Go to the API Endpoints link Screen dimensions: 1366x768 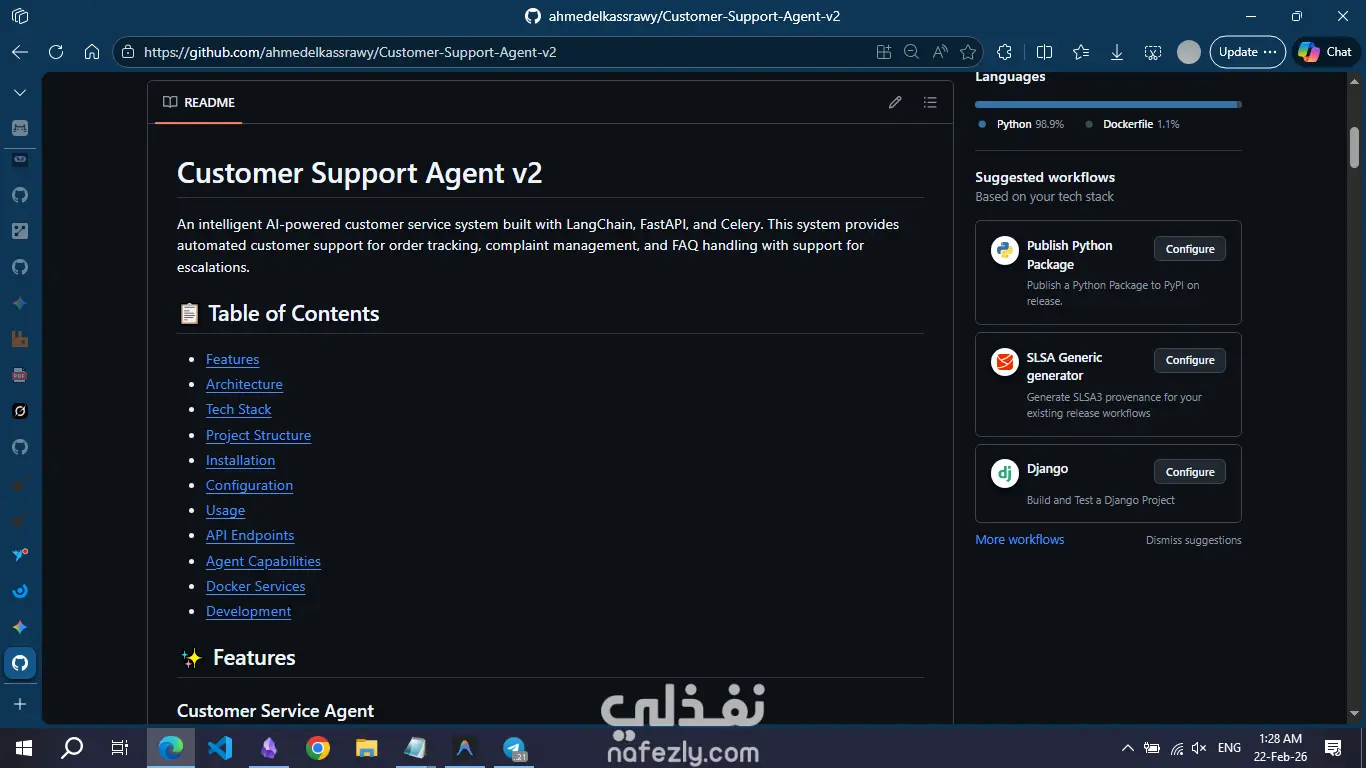coord(250,535)
